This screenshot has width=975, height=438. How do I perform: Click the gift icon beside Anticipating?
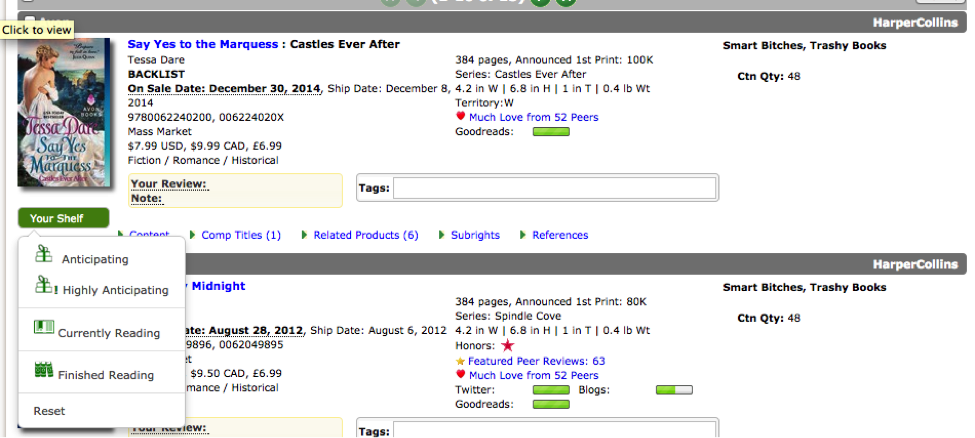pos(43,255)
